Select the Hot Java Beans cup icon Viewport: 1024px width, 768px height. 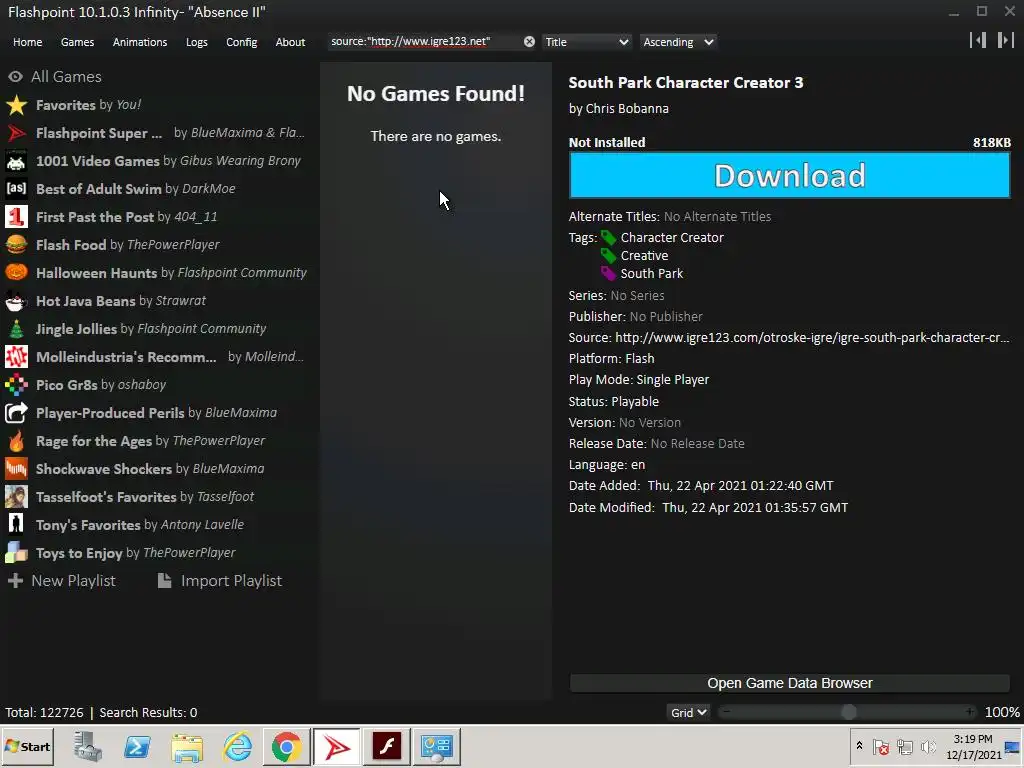pos(16,301)
